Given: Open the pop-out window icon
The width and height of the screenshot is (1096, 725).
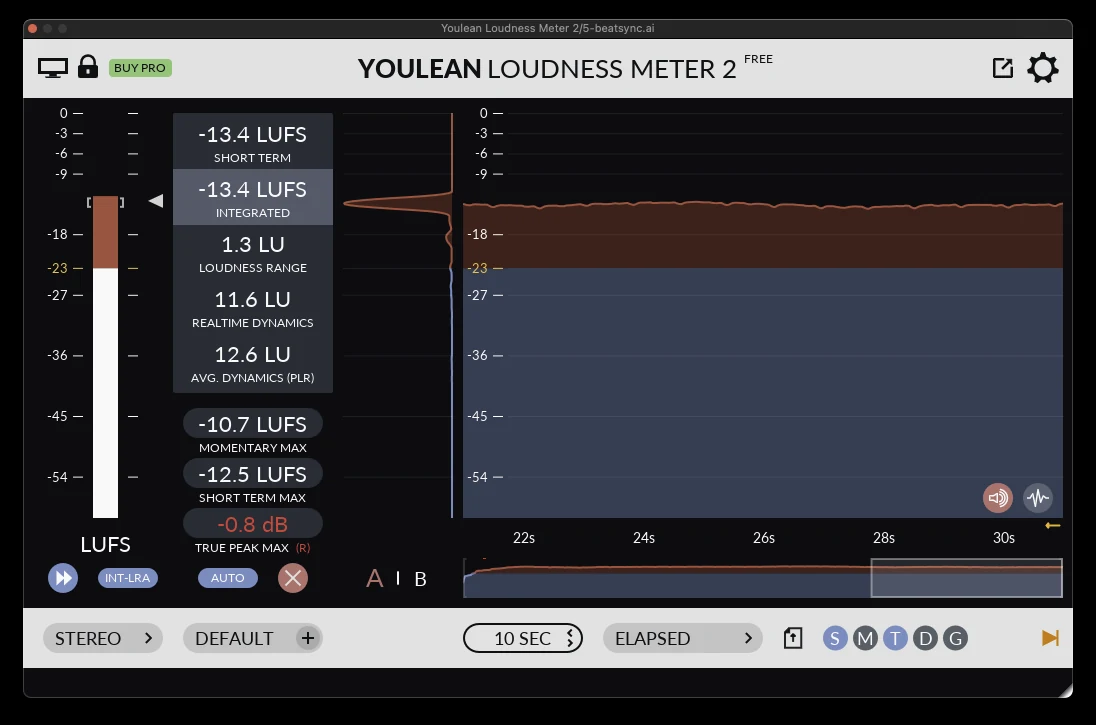Looking at the screenshot, I should point(1002,68).
